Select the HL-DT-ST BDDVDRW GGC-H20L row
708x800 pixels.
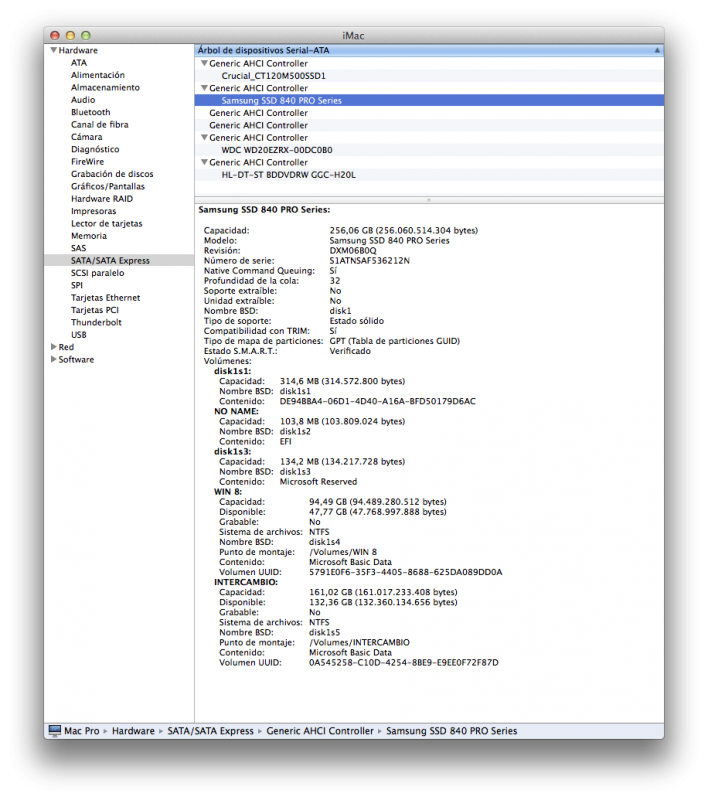point(429,174)
